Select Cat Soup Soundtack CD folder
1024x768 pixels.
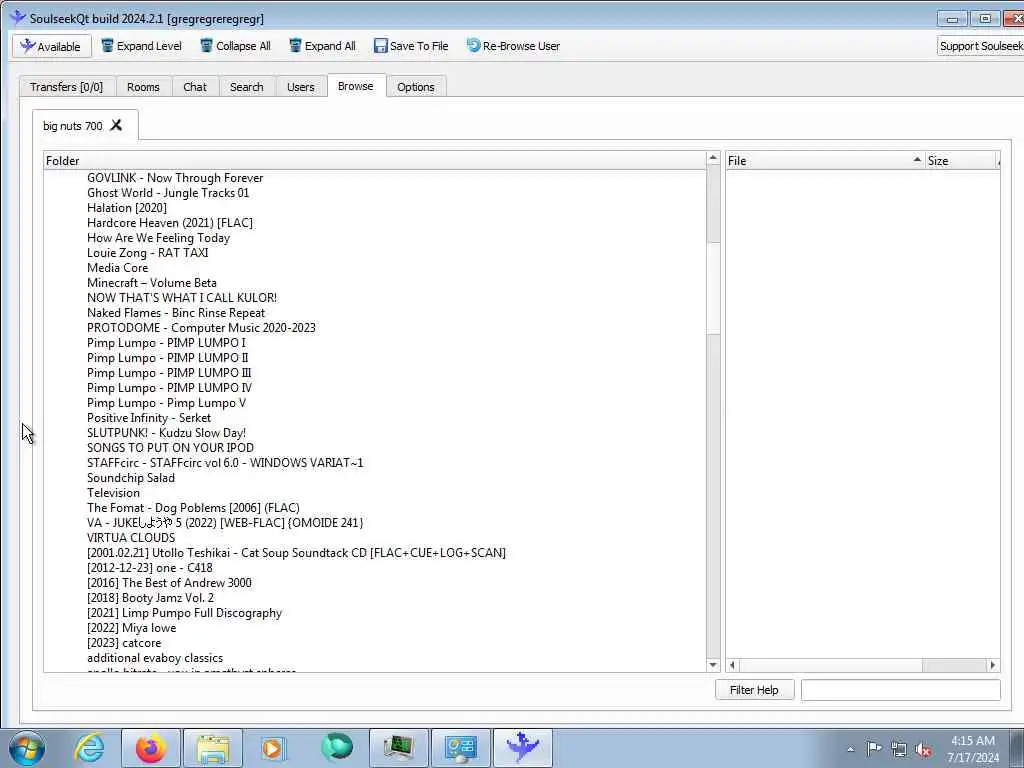point(296,553)
